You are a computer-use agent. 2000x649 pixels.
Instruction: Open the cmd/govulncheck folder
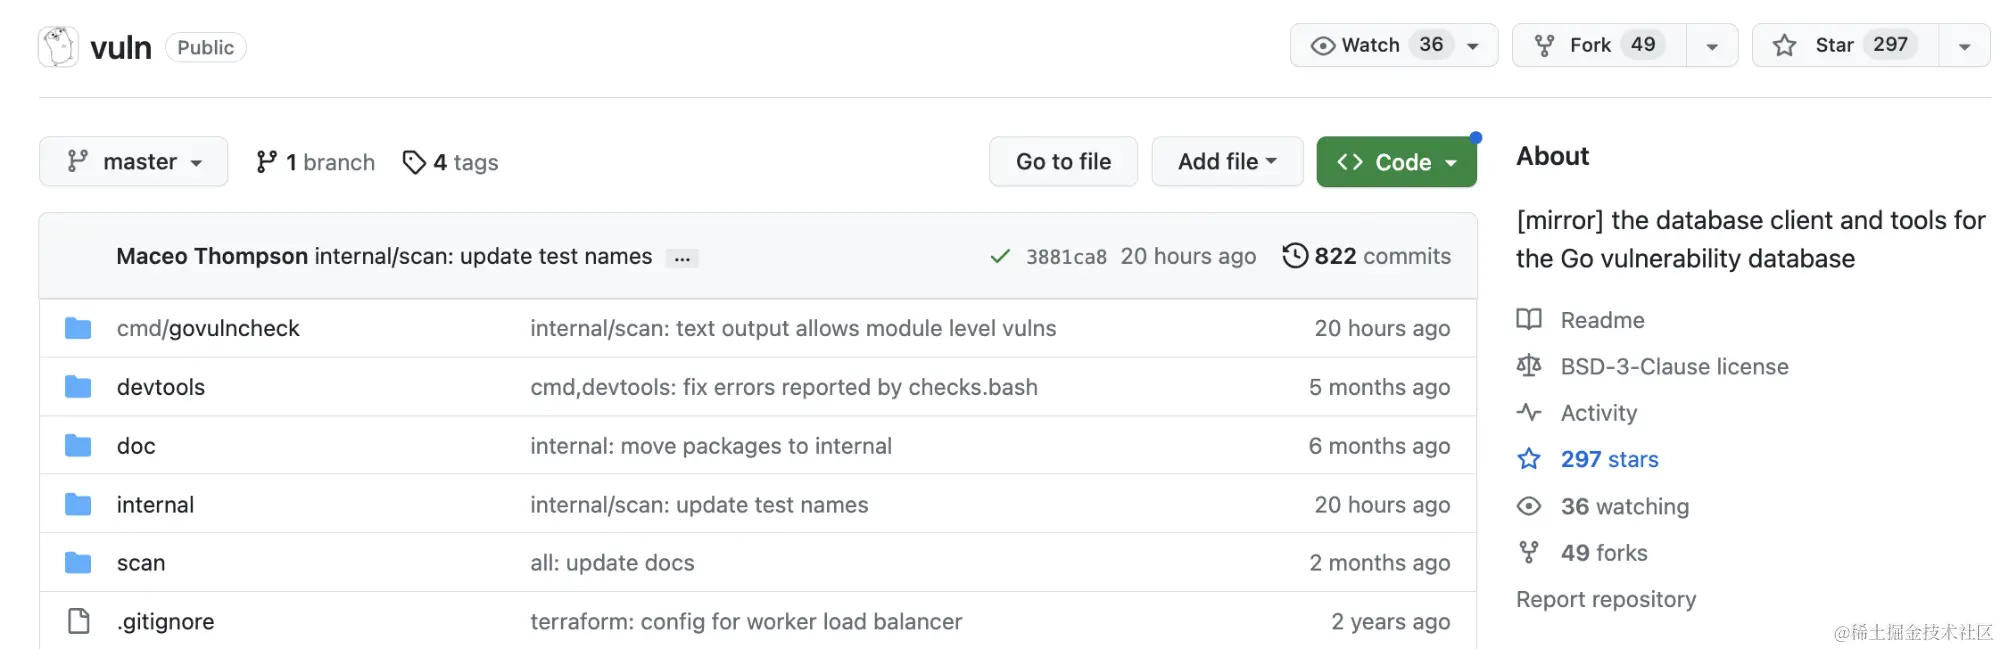click(208, 328)
